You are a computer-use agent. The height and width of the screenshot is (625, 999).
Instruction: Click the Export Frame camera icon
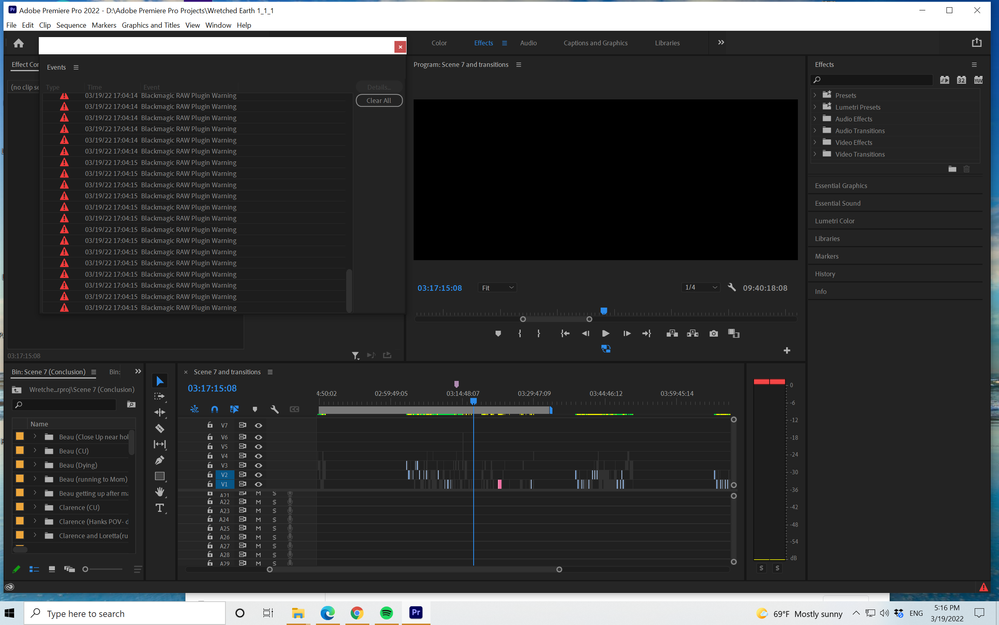[714, 333]
